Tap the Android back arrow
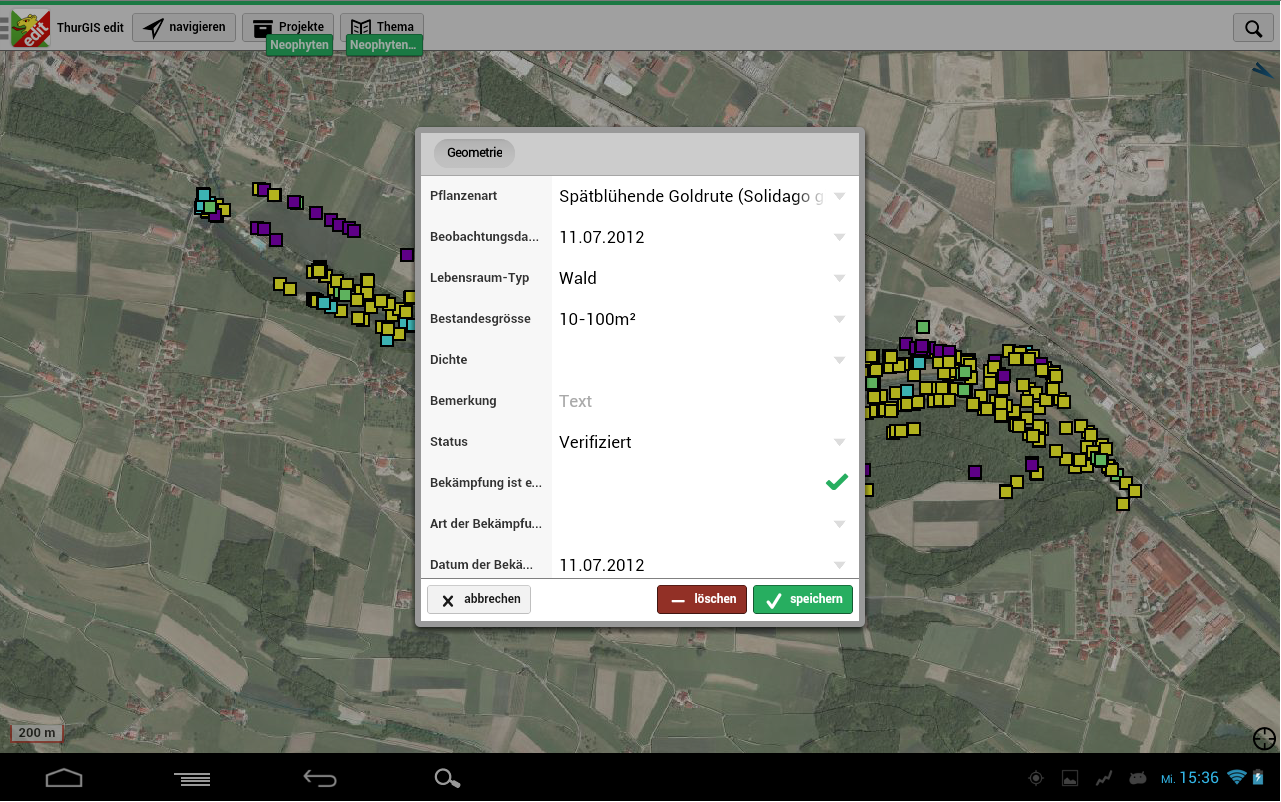Screen dimensions: 1281x802 pos(320,778)
